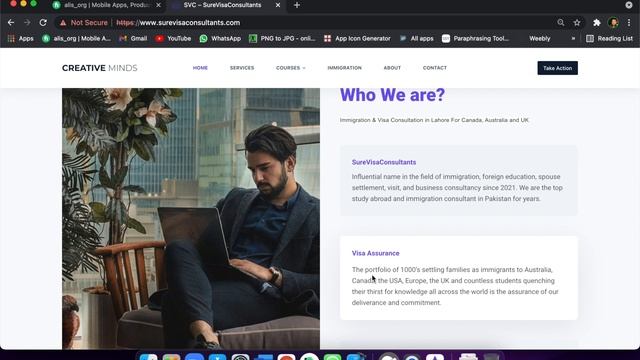Open the zoom magnifier icon in address bar

coord(561,22)
